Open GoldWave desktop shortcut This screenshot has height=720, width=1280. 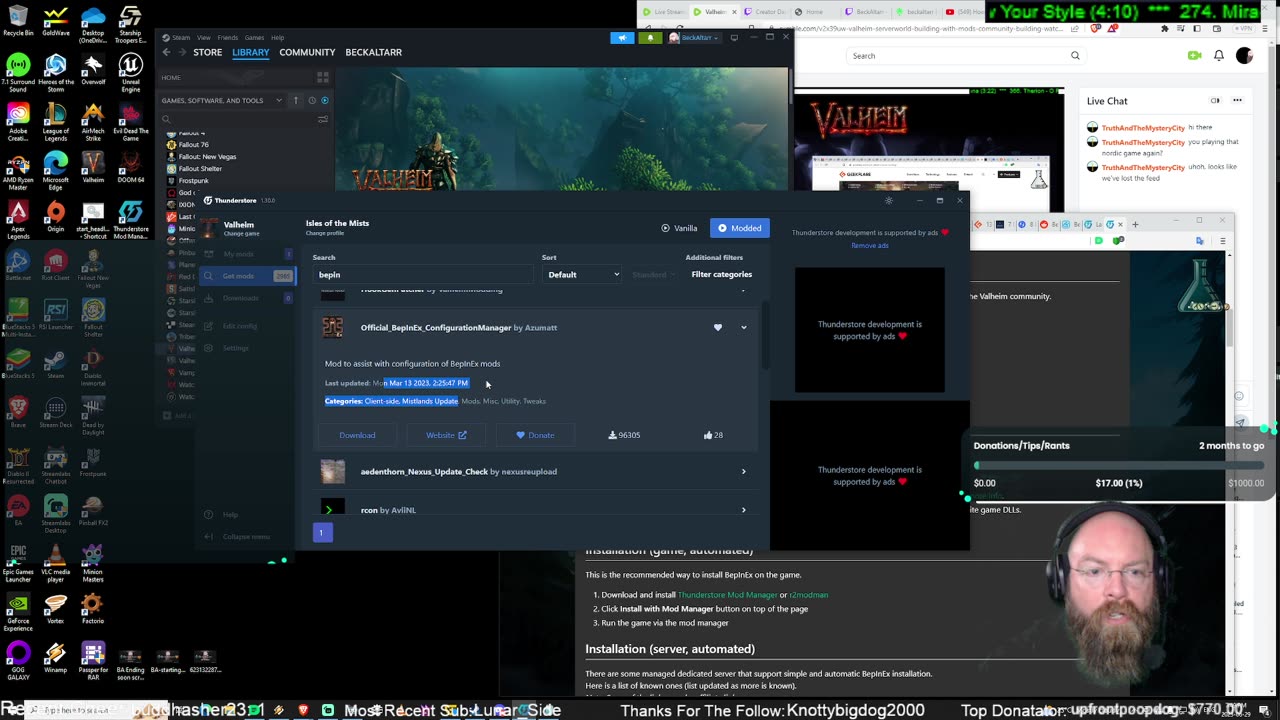[56, 20]
